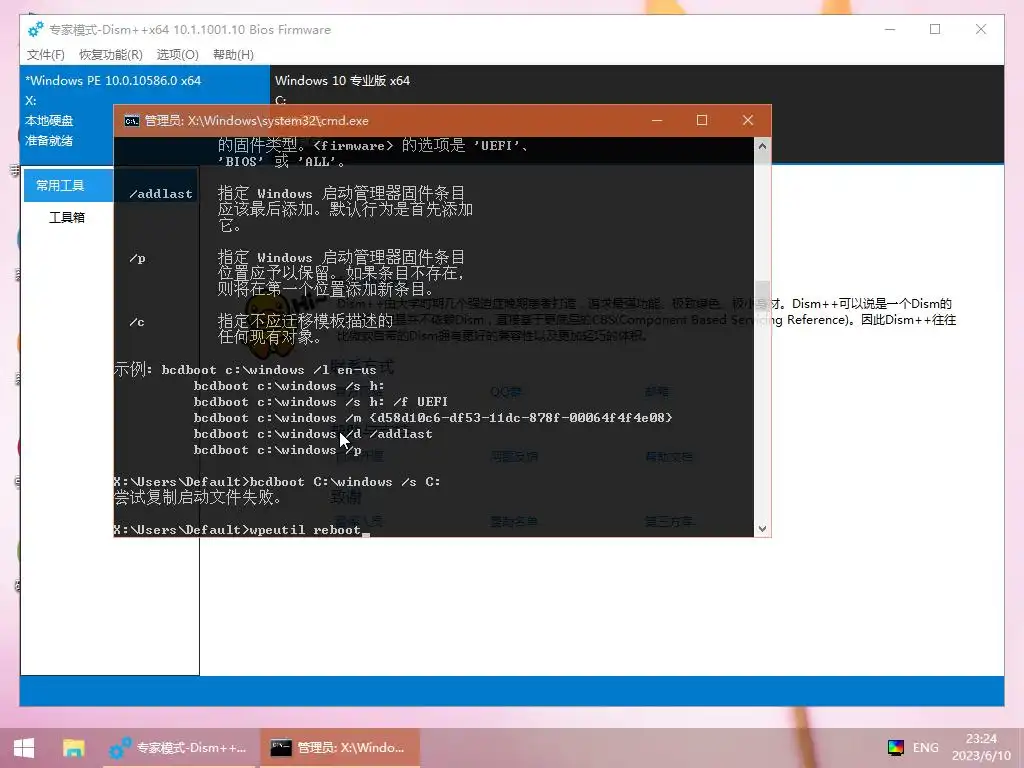
Task: Click the 尝试复制启动文件失败 error line
Action: [198, 498]
